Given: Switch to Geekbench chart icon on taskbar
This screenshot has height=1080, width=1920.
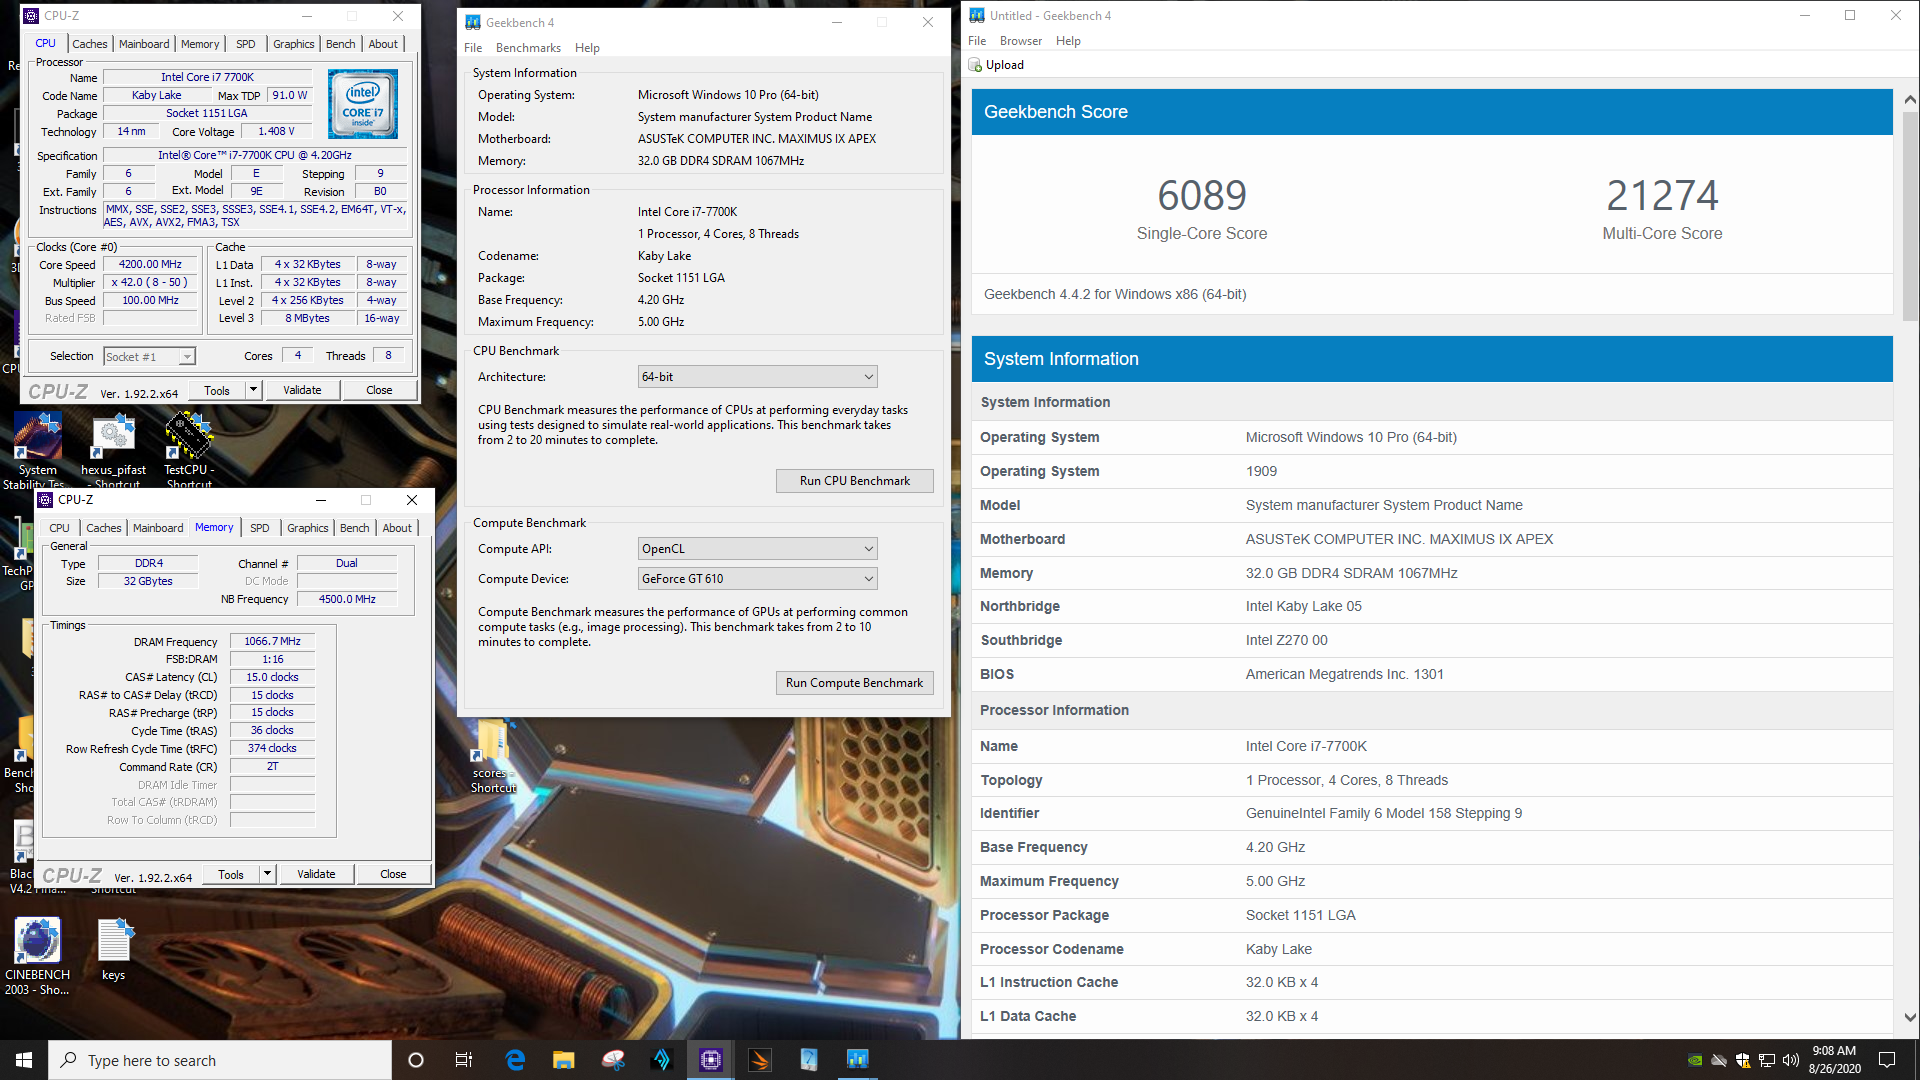Looking at the screenshot, I should (x=858, y=1060).
